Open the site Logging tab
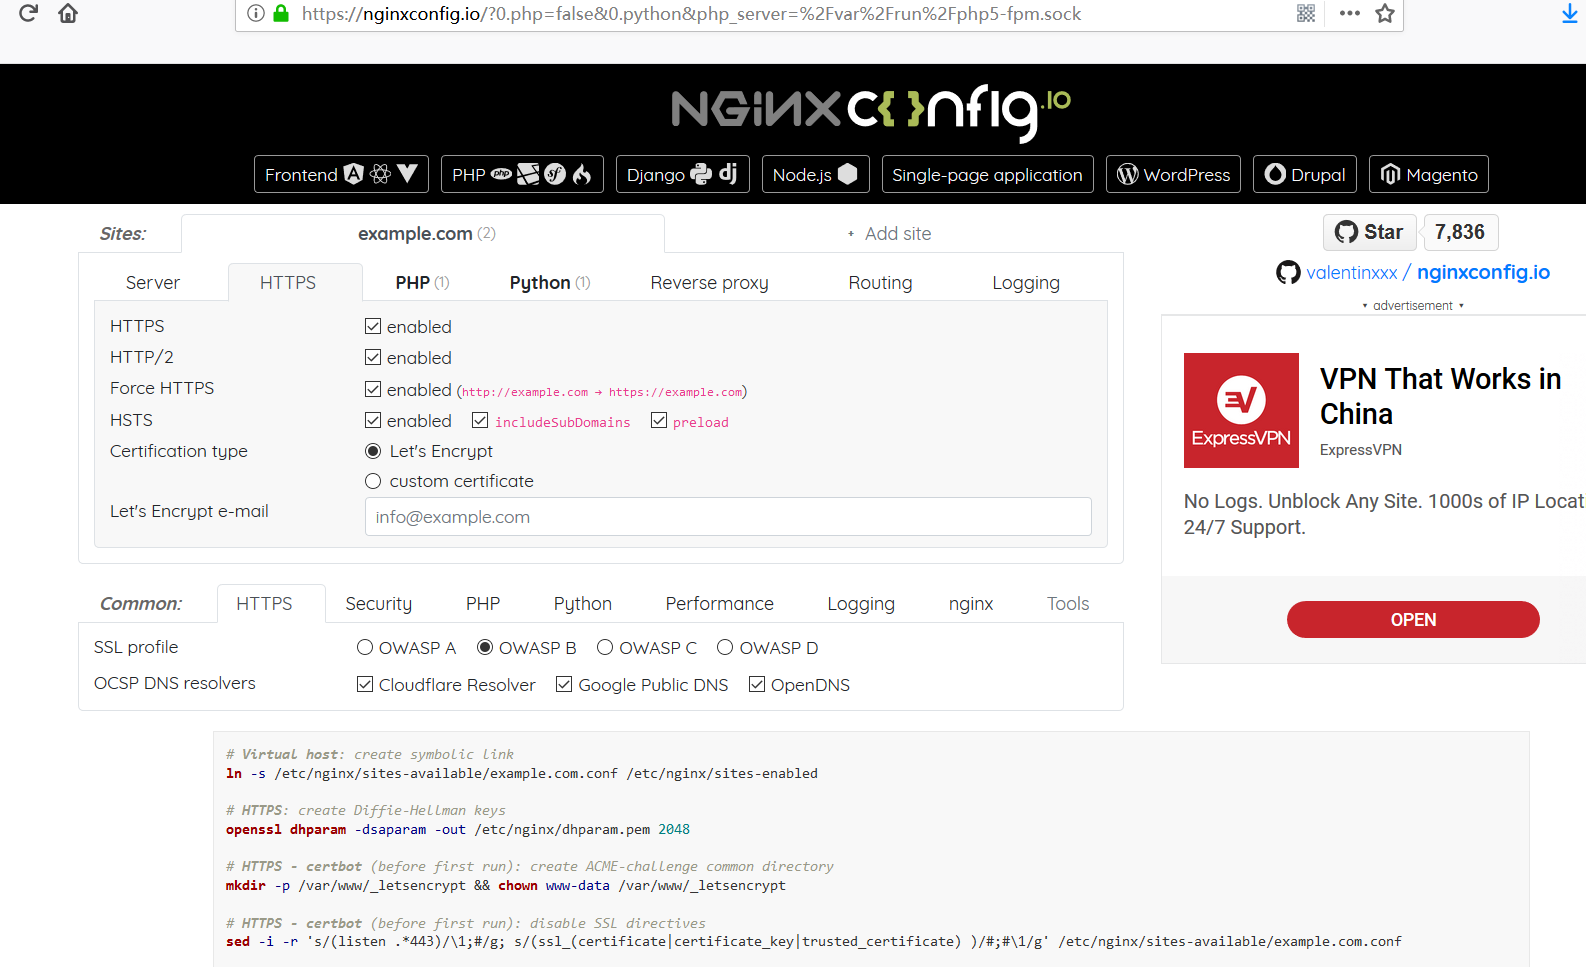The height and width of the screenshot is (967, 1586). coord(1026,282)
